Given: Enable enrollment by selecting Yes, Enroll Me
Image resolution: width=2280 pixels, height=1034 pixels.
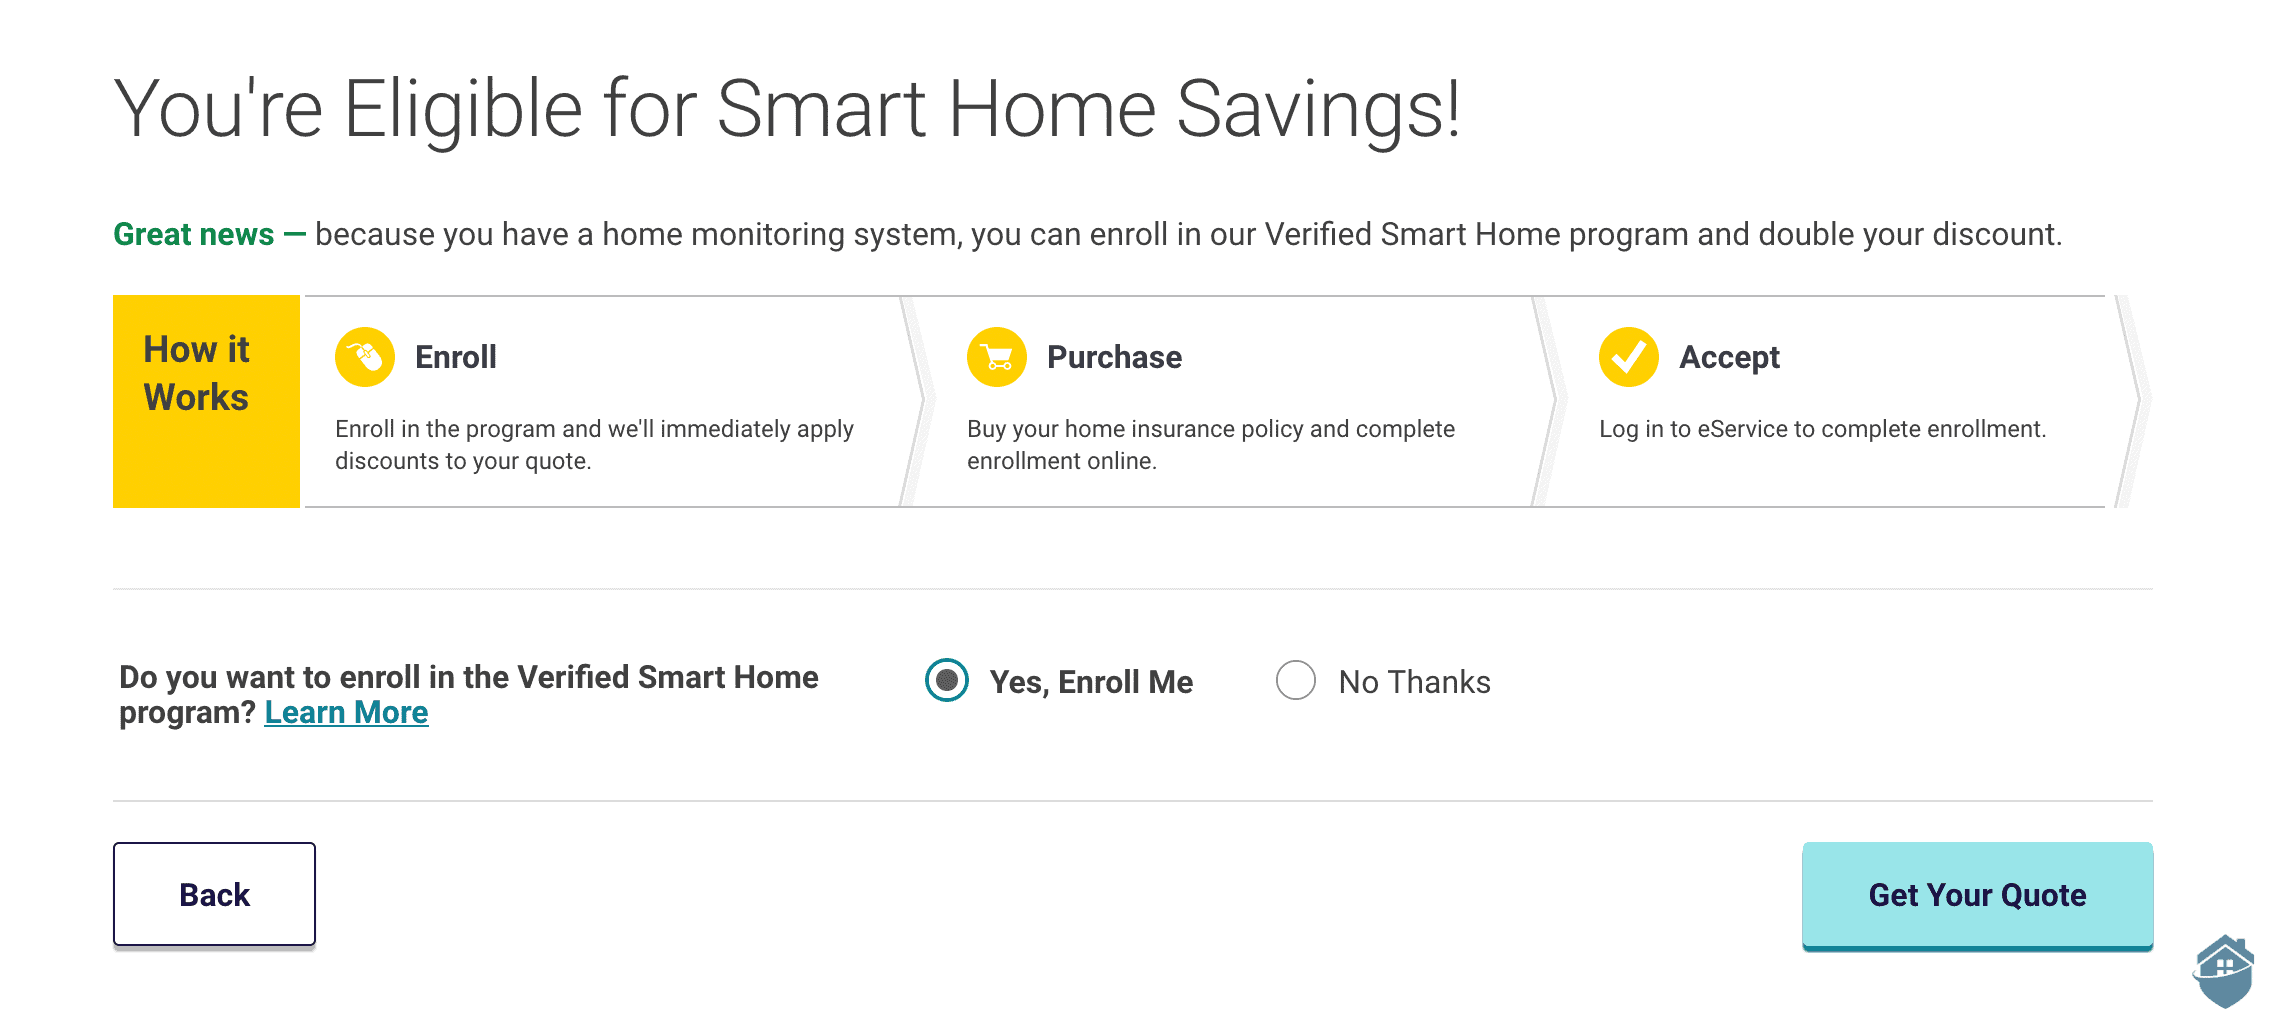Looking at the screenshot, I should coord(945,681).
